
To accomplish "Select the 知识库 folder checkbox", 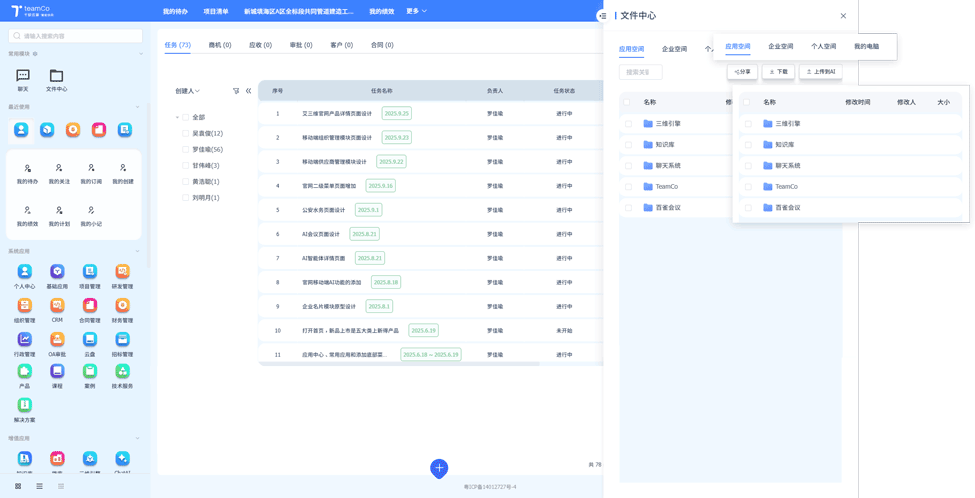I will pyautogui.click(x=748, y=145).
